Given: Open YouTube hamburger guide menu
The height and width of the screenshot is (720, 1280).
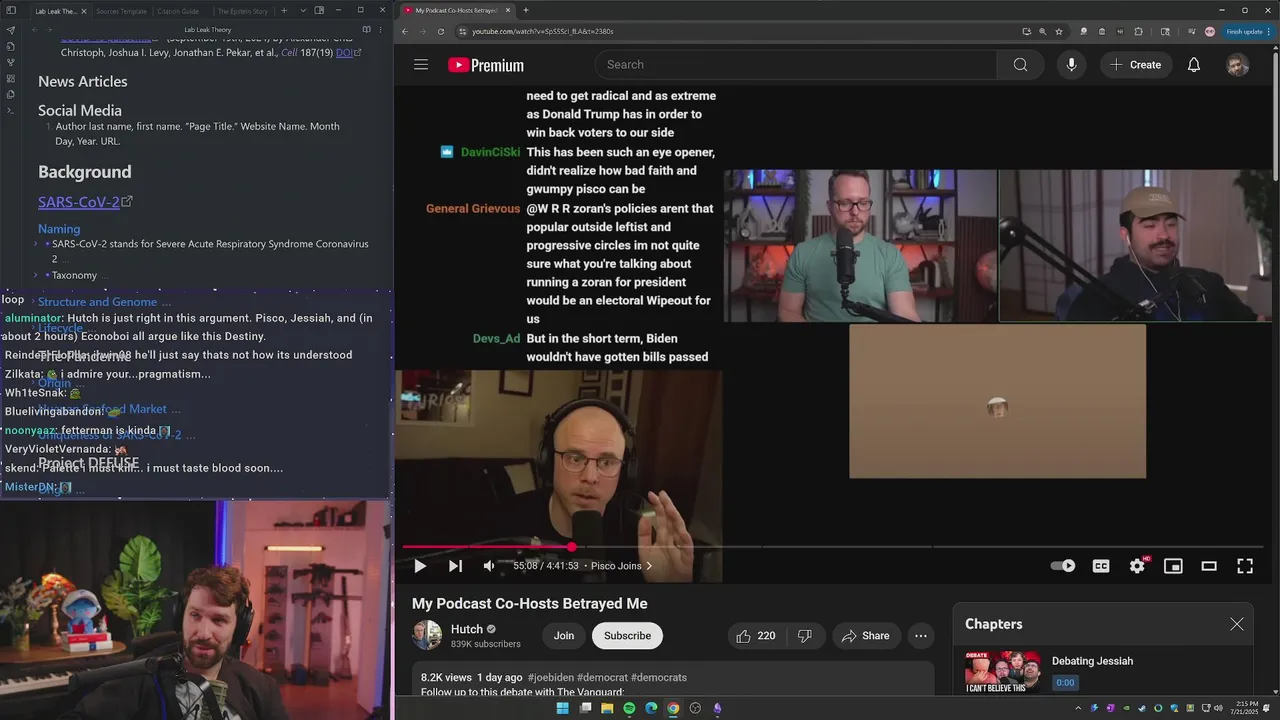Looking at the screenshot, I should click(x=421, y=65).
